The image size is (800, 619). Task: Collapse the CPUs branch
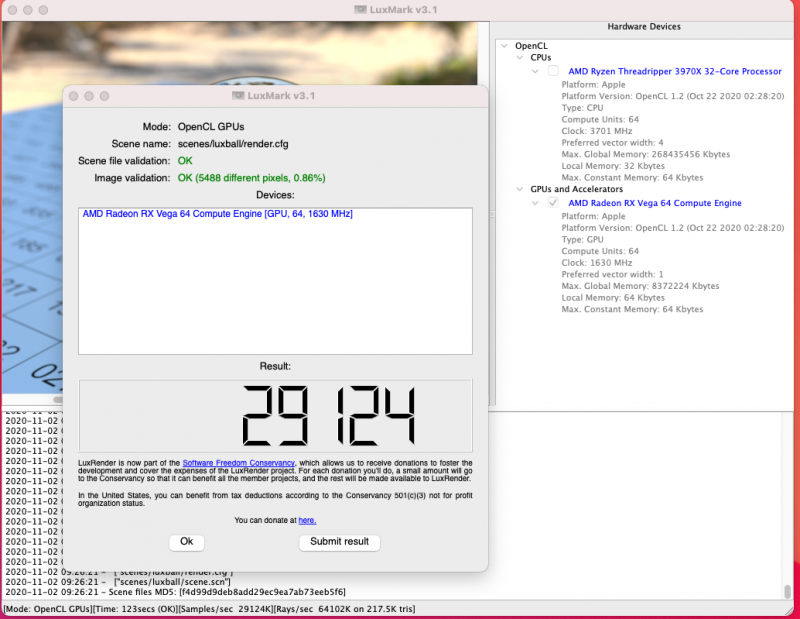click(519, 57)
